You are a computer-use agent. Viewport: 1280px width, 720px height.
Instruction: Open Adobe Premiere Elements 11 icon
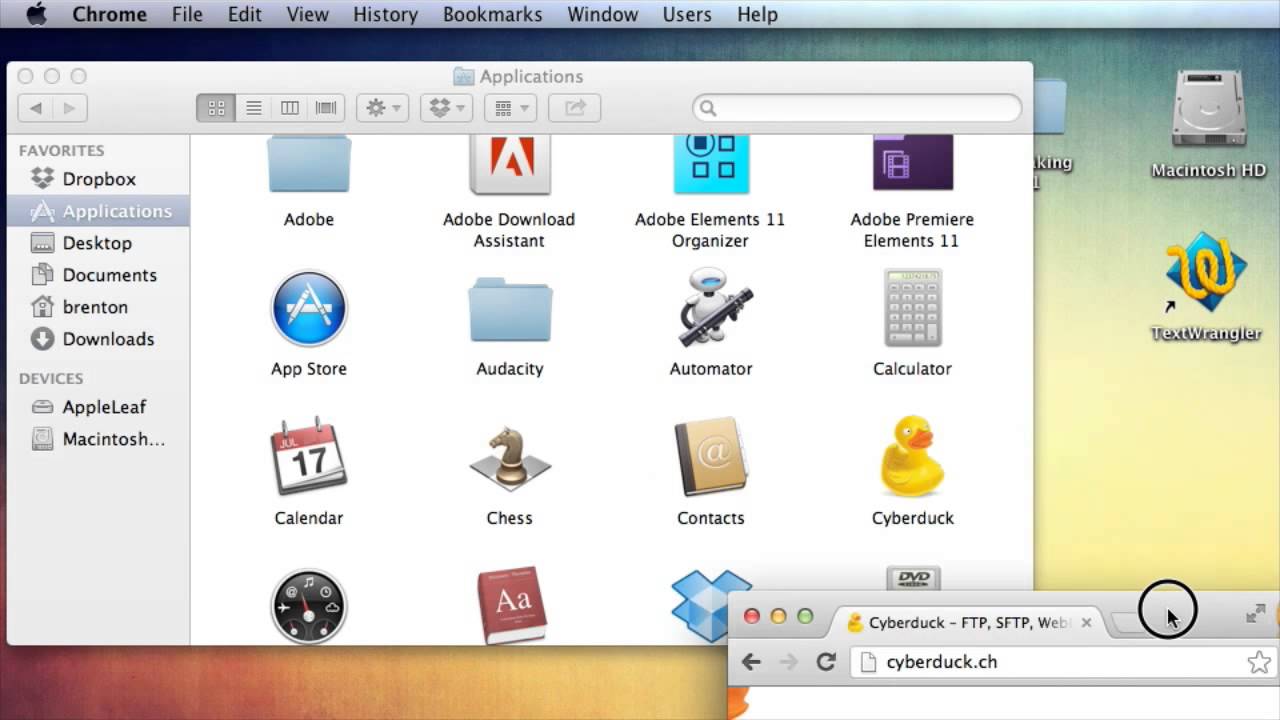[912, 165]
